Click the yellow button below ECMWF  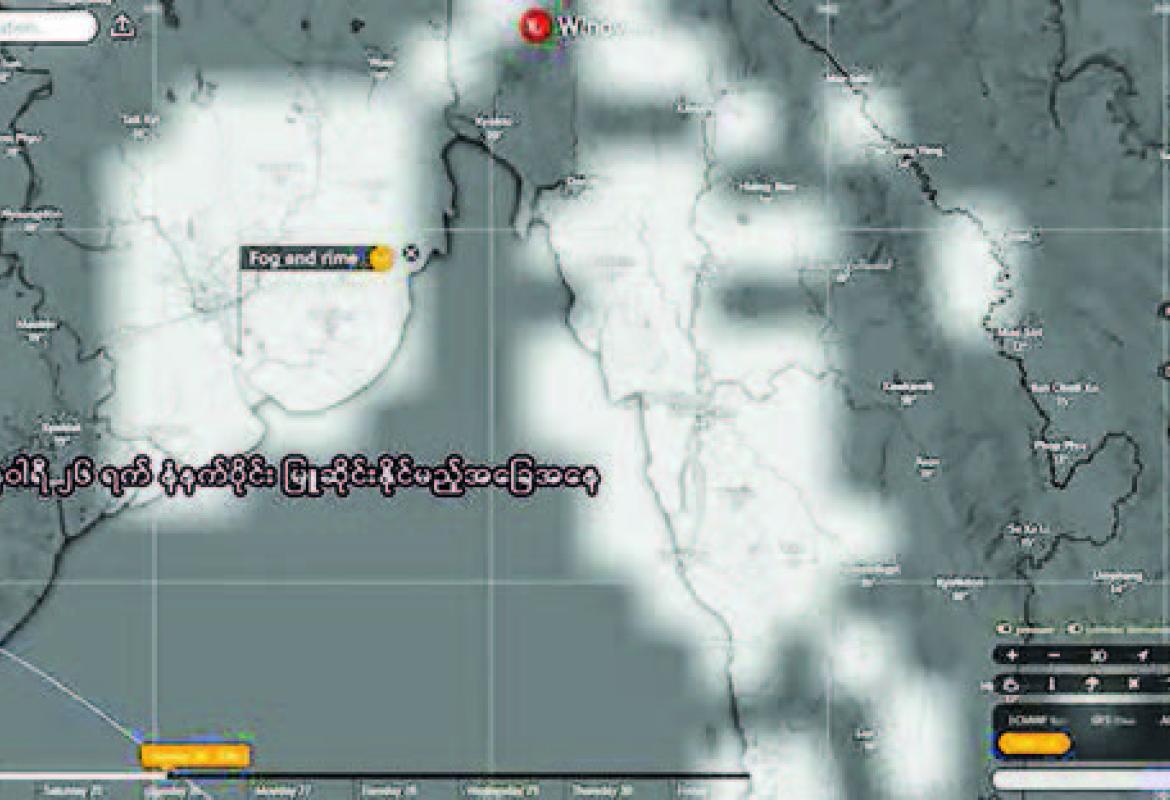1033,743
